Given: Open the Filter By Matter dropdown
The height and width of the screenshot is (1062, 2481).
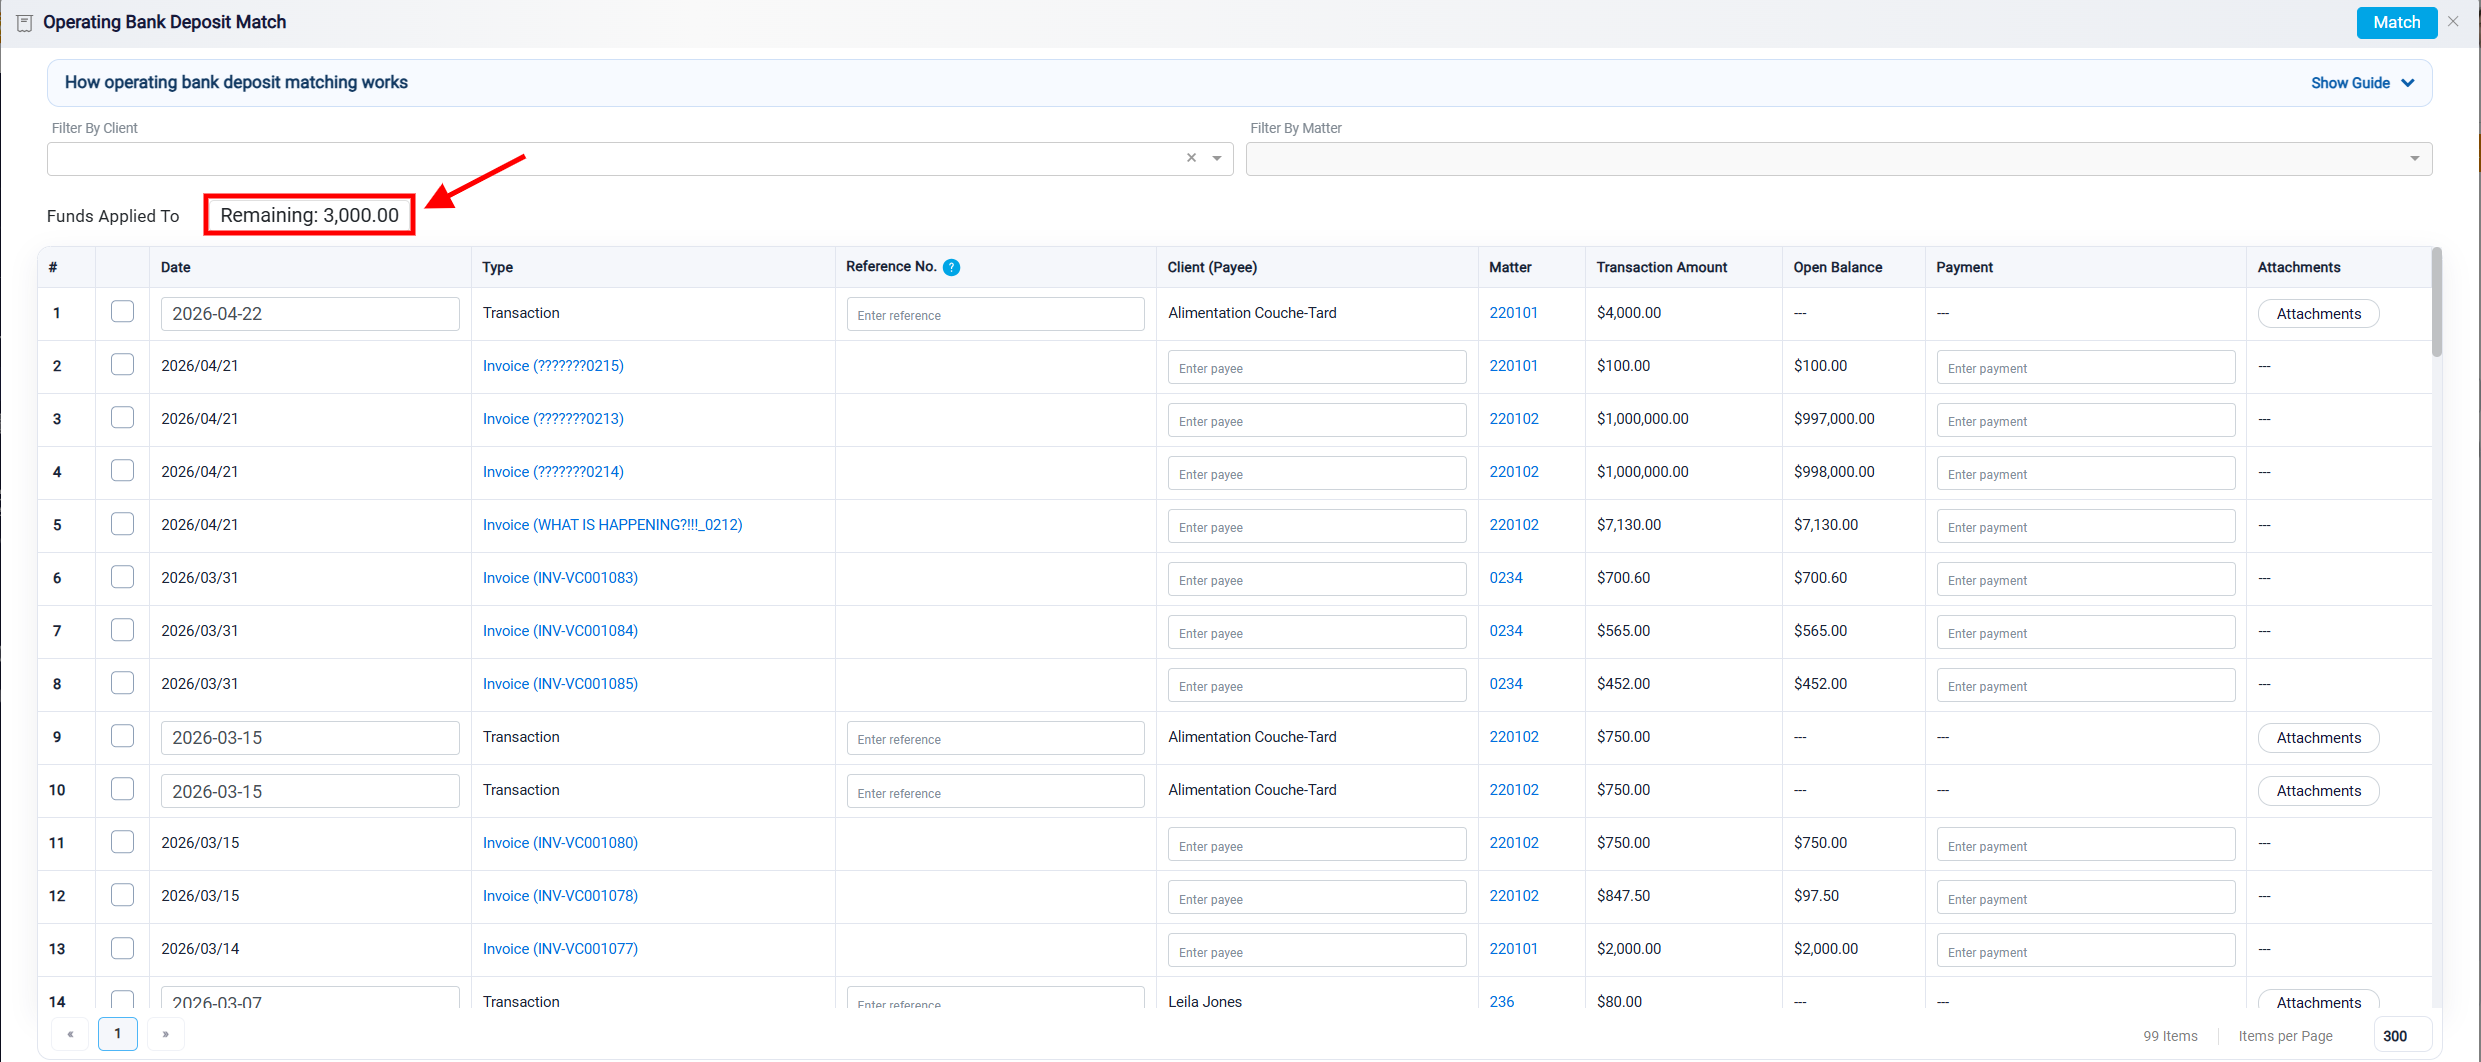Looking at the screenshot, I should tap(2414, 158).
